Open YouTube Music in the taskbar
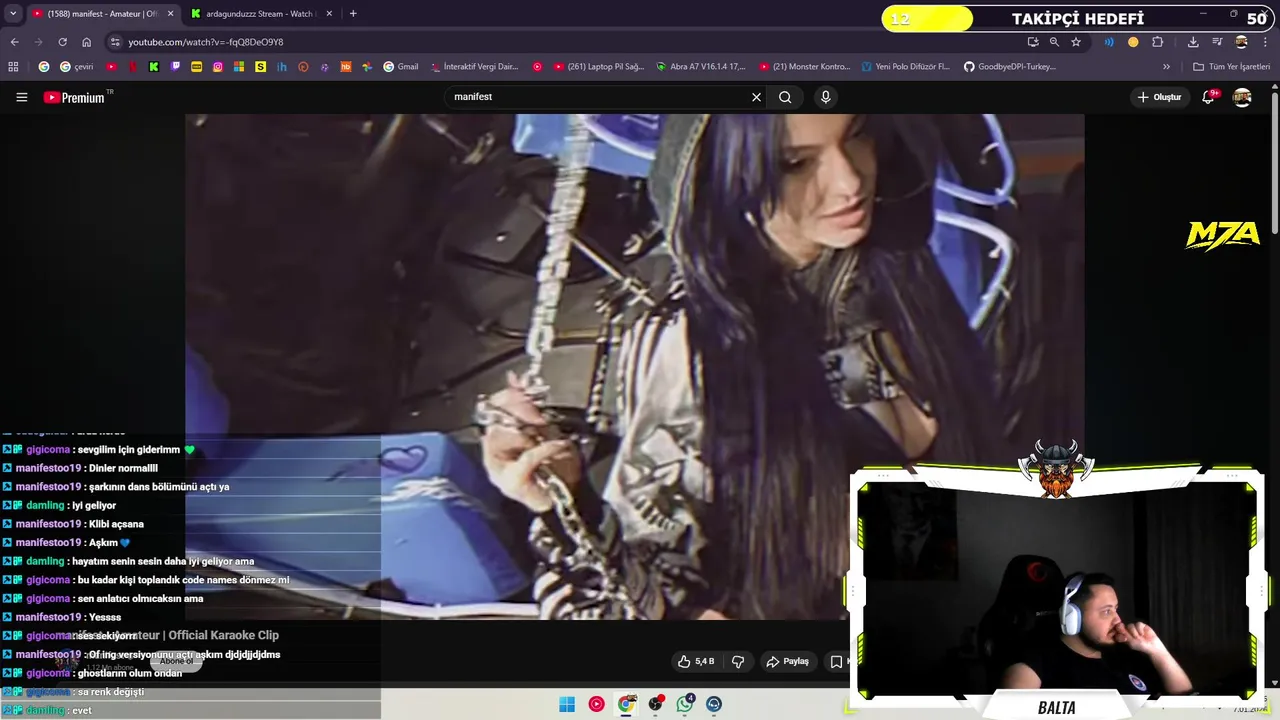The width and height of the screenshot is (1280, 720). pos(596,704)
